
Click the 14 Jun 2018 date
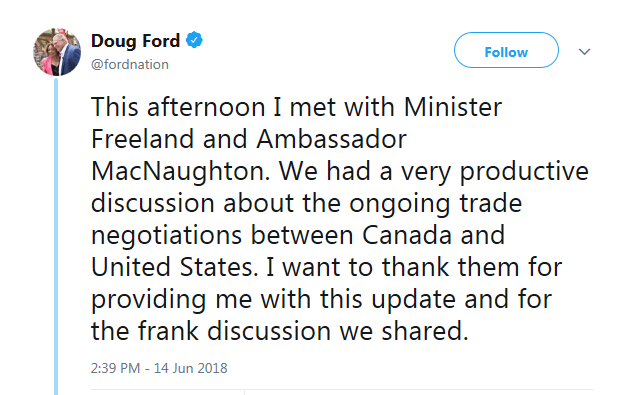click(x=190, y=368)
